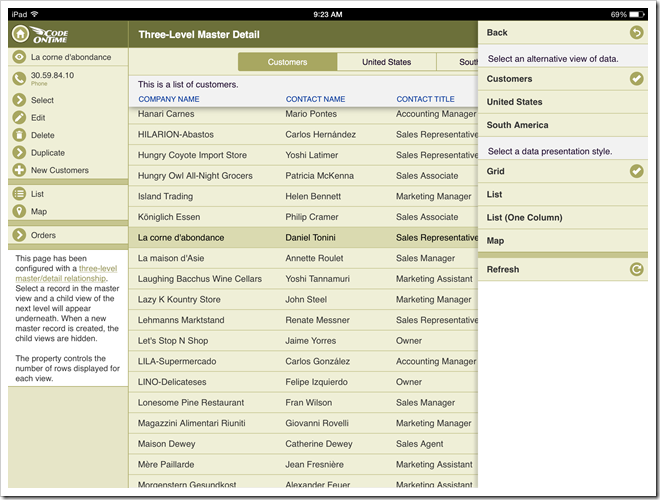
Task: Tap the Refresh circular arrow icon
Action: pyautogui.click(x=636, y=269)
